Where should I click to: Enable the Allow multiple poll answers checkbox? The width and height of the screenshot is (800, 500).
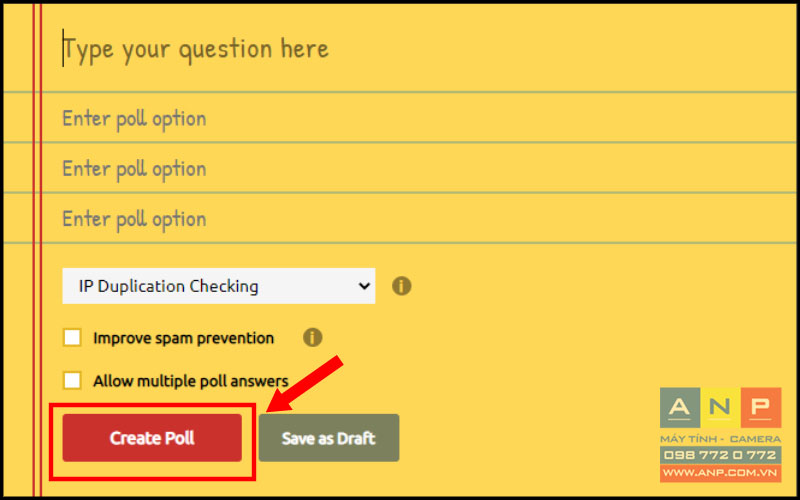coord(72,381)
